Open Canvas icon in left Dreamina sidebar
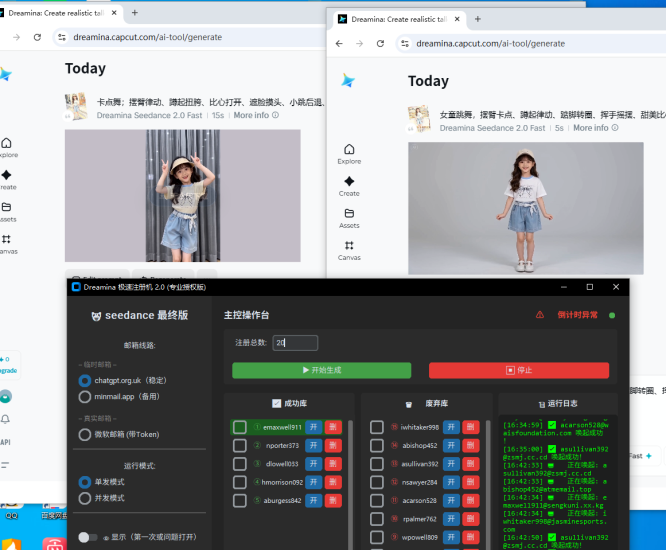Screen dimensions: 666x550 tap(6, 239)
